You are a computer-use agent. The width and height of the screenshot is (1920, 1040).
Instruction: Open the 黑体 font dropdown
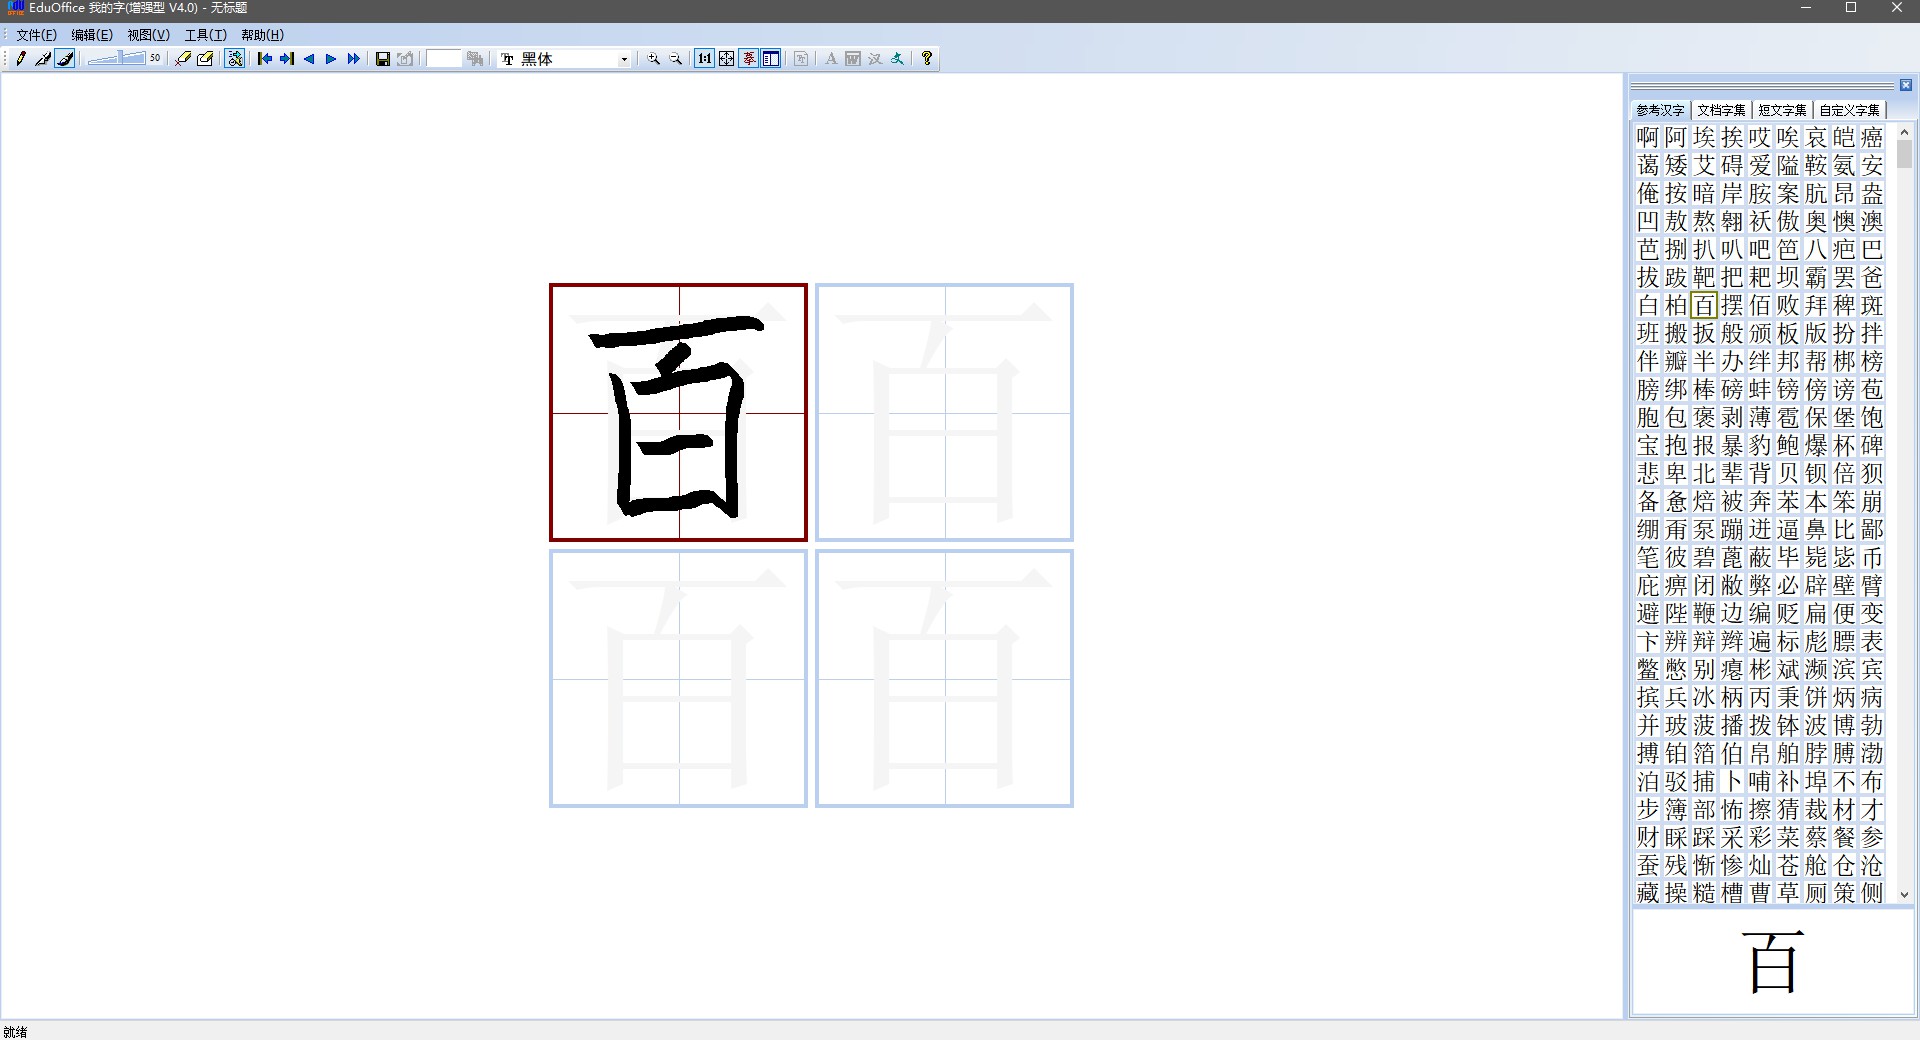pyautogui.click(x=624, y=59)
